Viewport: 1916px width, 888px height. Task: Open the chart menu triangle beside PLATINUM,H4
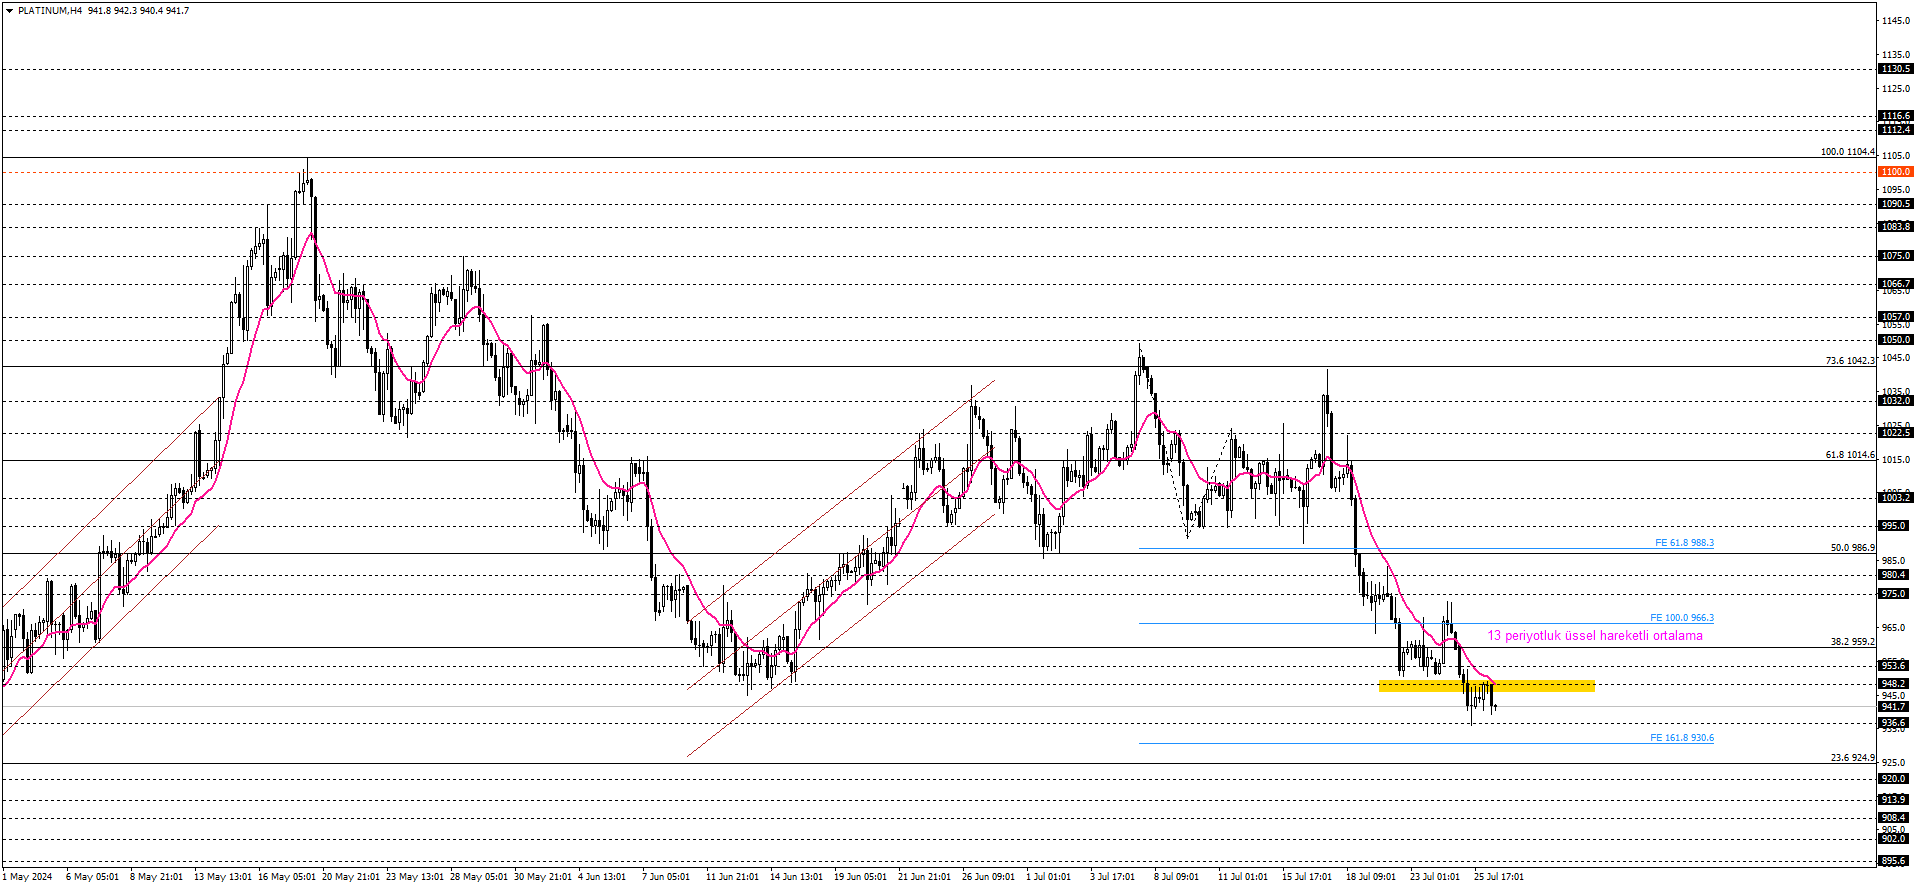coord(10,11)
